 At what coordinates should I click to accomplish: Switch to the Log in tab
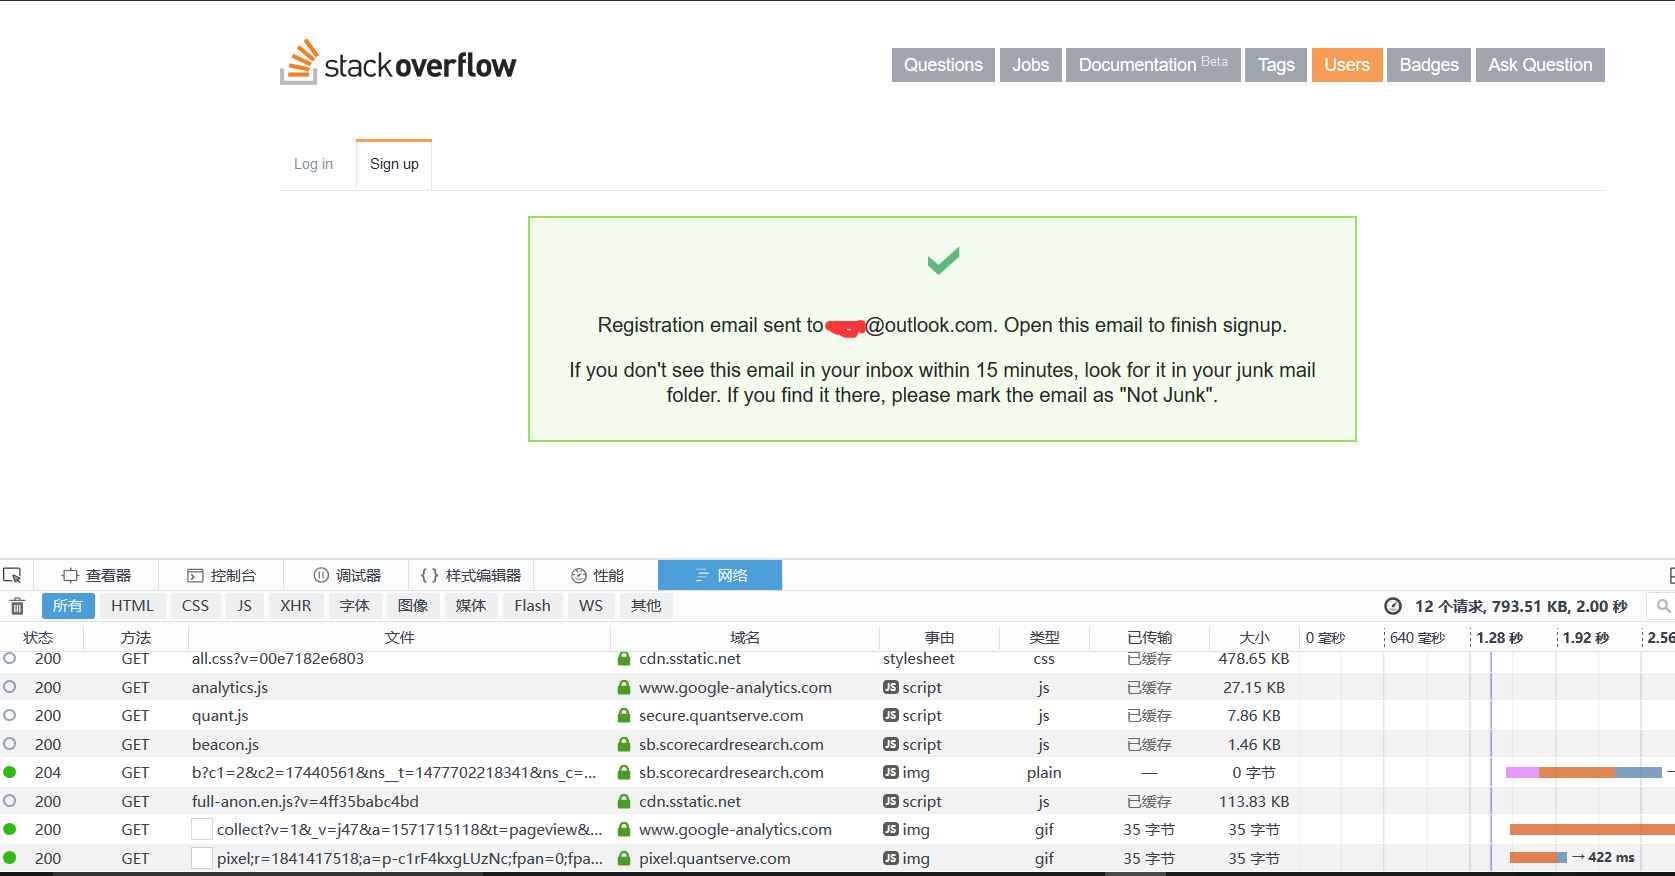(313, 164)
